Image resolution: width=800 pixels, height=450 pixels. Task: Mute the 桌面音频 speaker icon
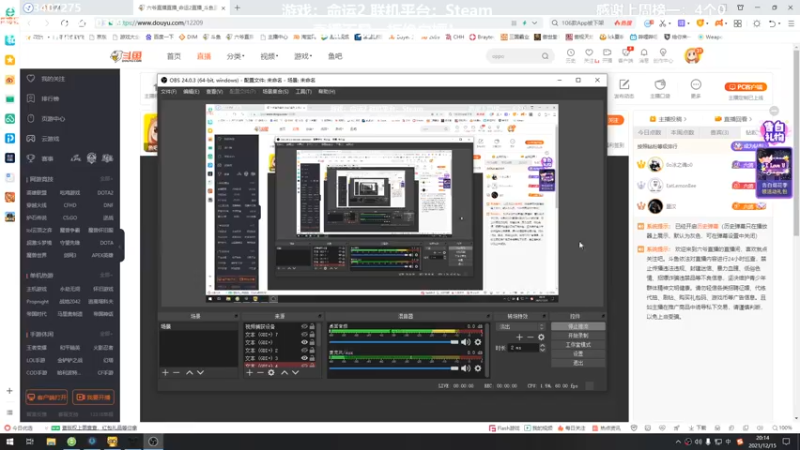(x=466, y=342)
